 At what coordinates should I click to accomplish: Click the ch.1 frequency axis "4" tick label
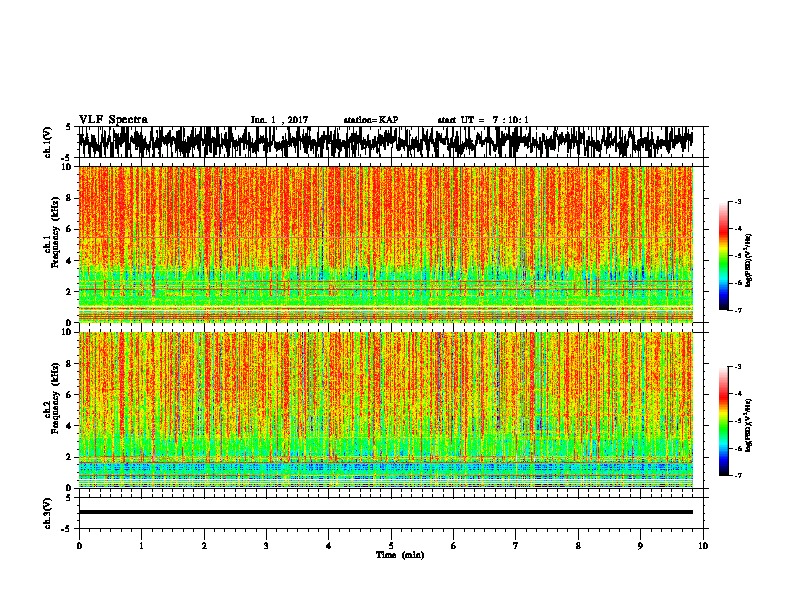pos(70,261)
